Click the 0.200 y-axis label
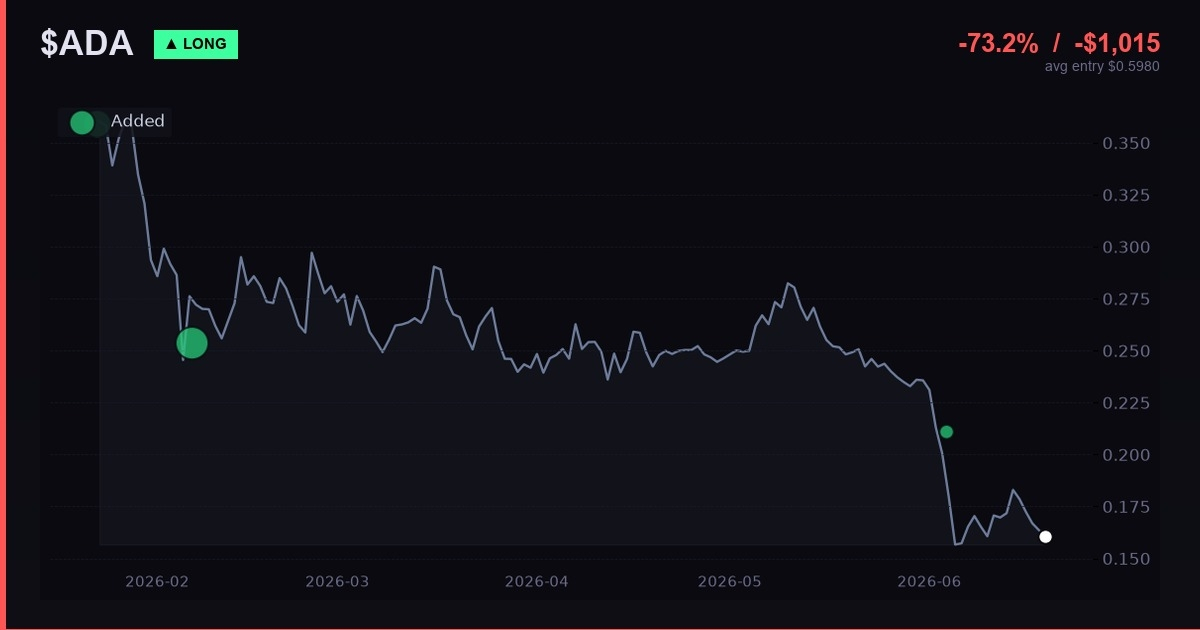This screenshot has height=630, width=1200. [1126, 455]
